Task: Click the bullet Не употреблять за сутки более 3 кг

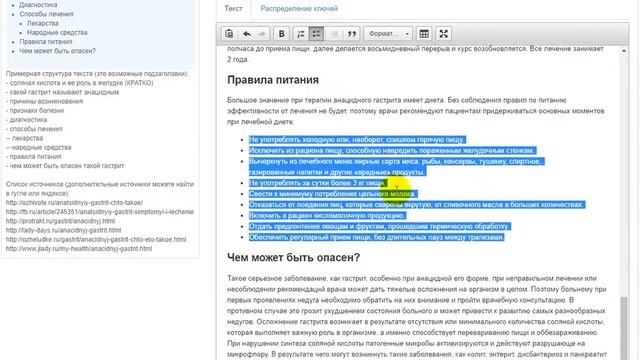Action: (x=317, y=183)
